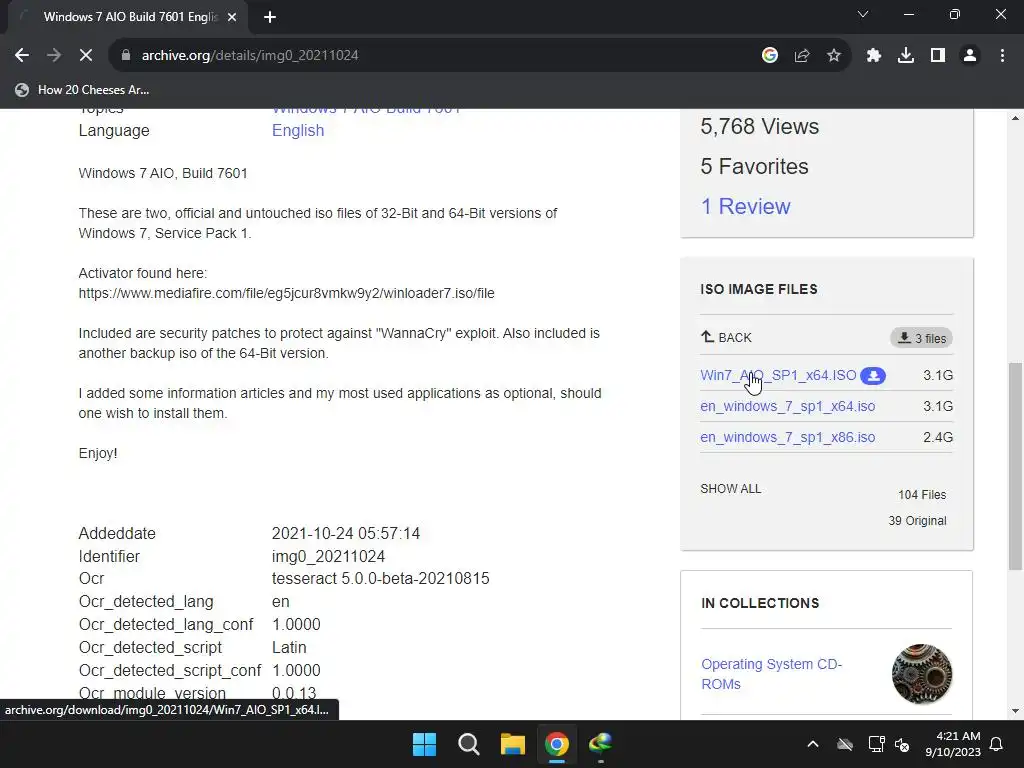The width and height of the screenshot is (1024, 768).
Task: Close the Windows 7 AIO tab
Action: click(232, 17)
